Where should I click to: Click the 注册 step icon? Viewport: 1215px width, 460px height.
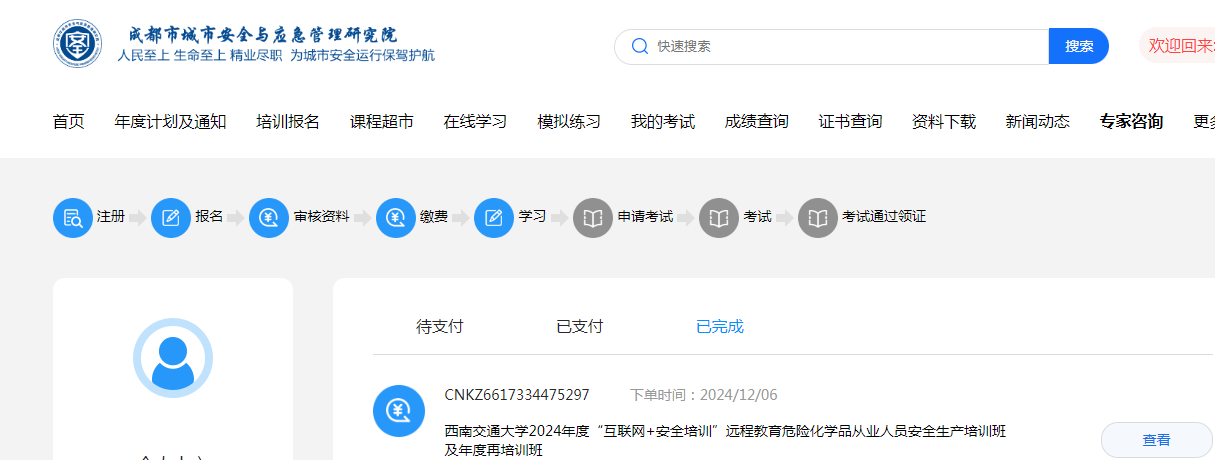point(72,218)
